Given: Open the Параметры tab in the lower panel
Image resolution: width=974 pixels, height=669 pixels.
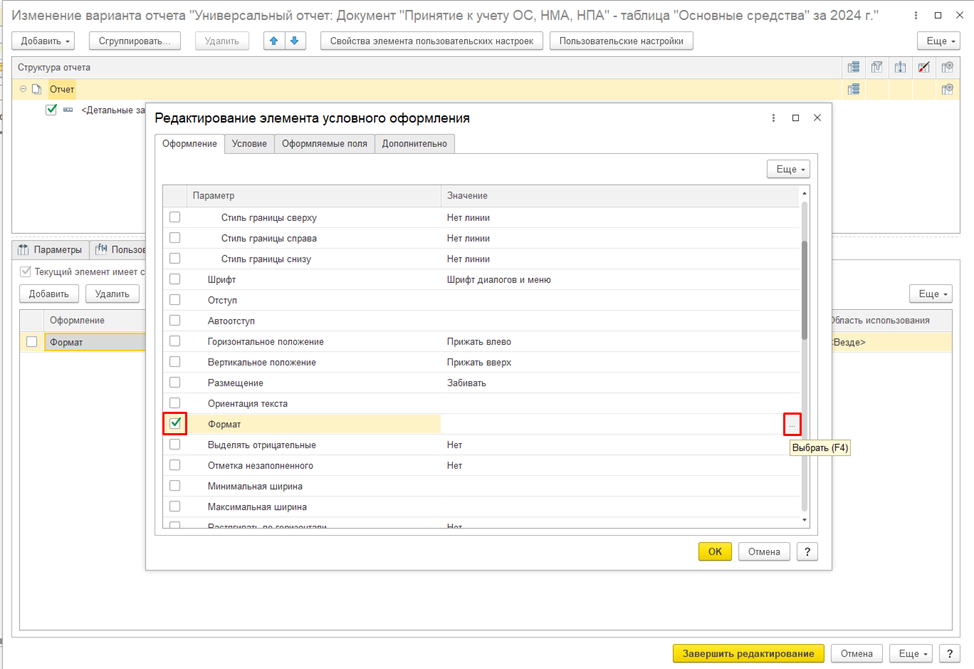Looking at the screenshot, I should pyautogui.click(x=50, y=250).
